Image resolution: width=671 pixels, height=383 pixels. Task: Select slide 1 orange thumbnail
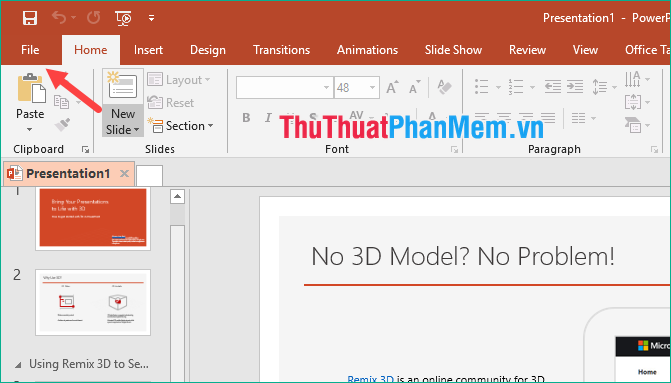93,218
